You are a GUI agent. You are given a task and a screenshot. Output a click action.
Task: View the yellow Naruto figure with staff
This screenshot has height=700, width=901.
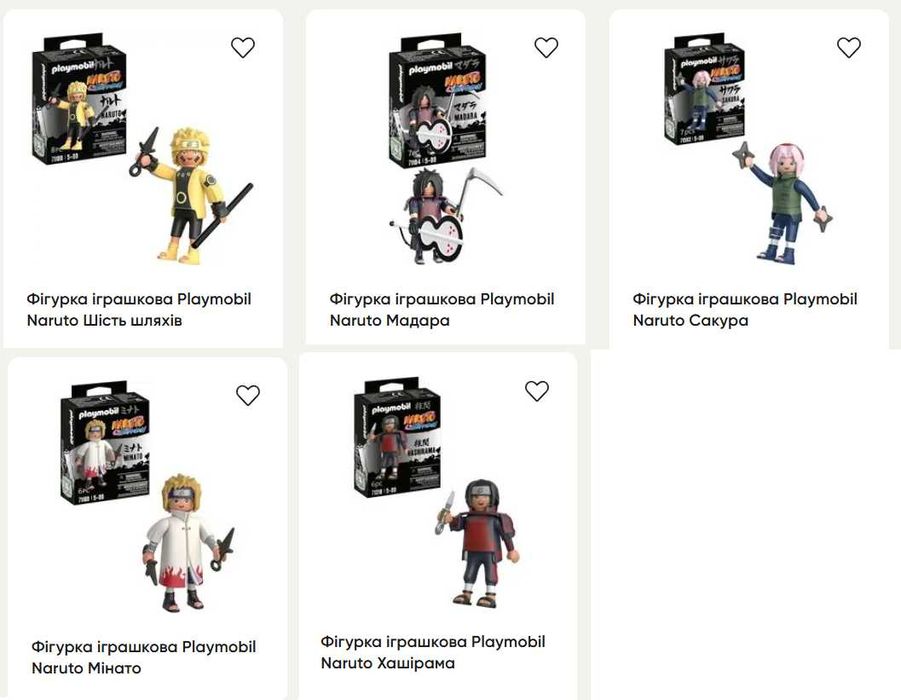click(192, 195)
